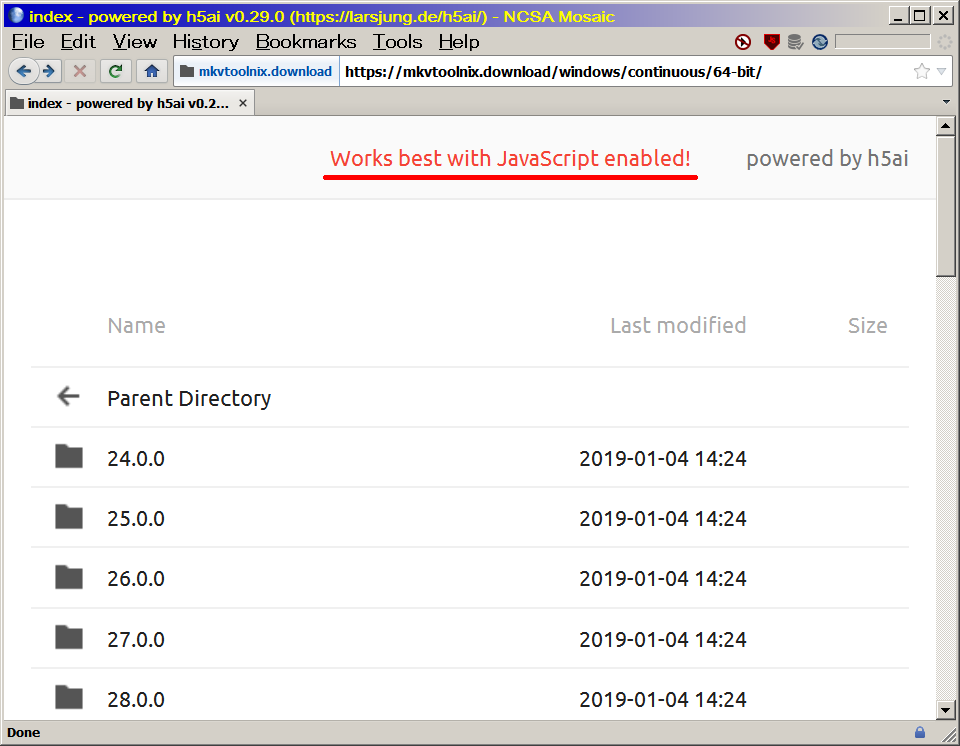The width and height of the screenshot is (960, 746).
Task: Click the 28.0.0 modified date 2019-01-04 14:24
Action: (x=663, y=699)
